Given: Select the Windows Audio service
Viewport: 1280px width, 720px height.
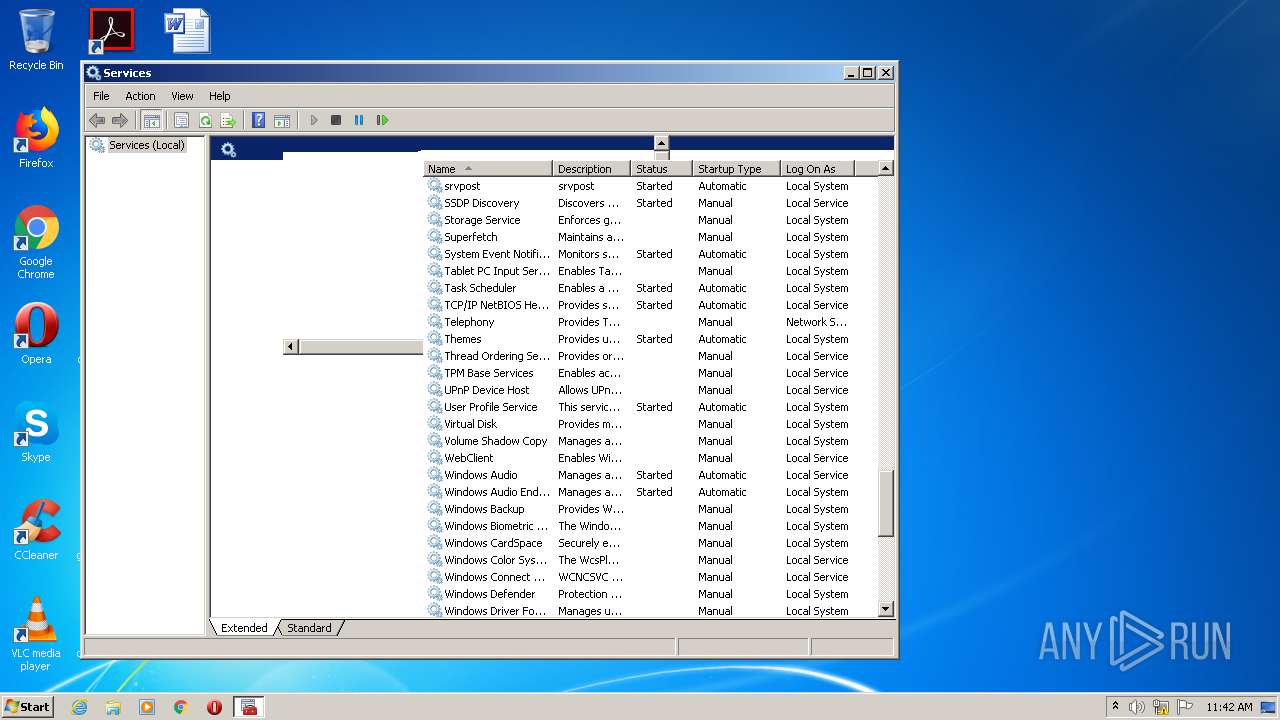Looking at the screenshot, I should [650, 475].
